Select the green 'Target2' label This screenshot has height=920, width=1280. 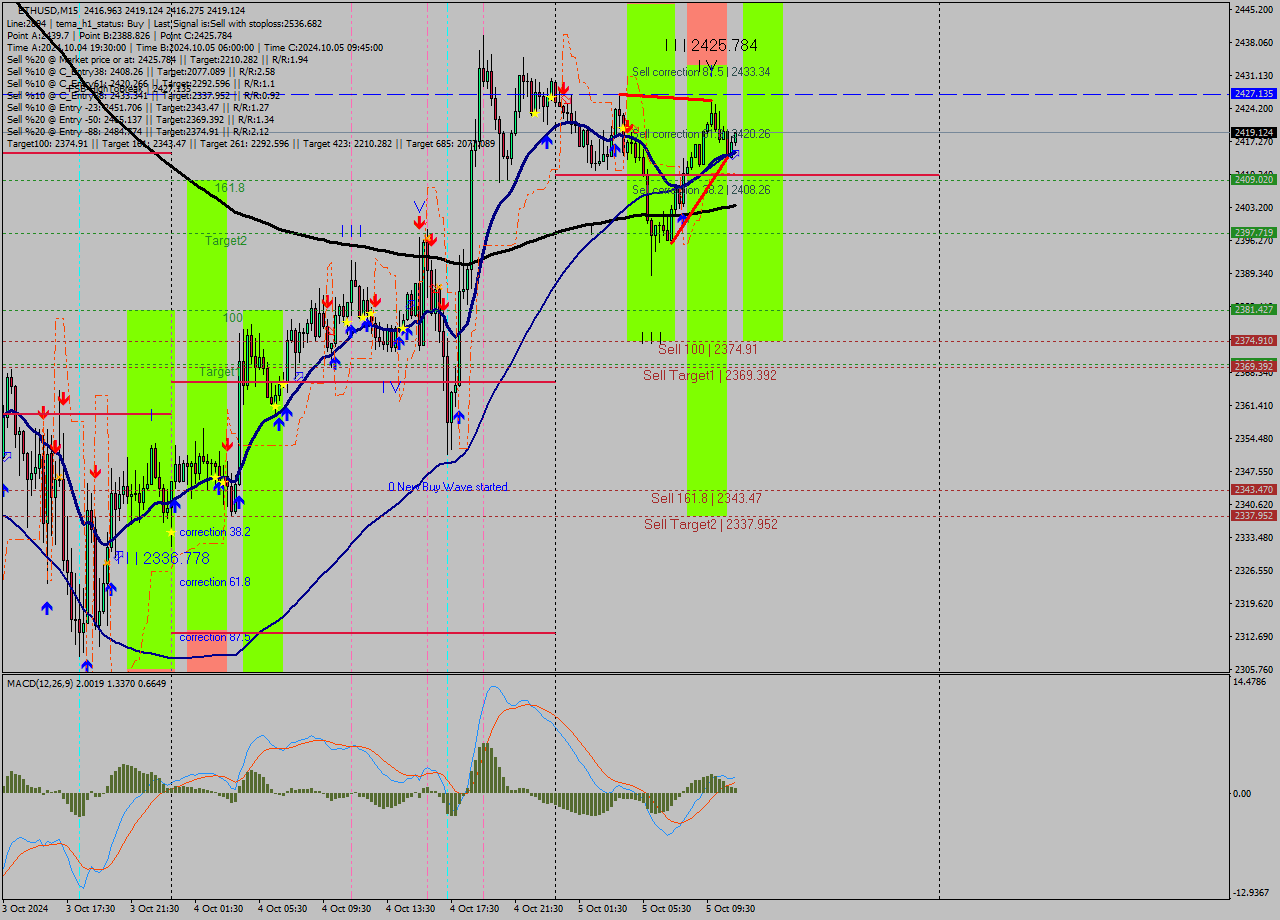226,241
